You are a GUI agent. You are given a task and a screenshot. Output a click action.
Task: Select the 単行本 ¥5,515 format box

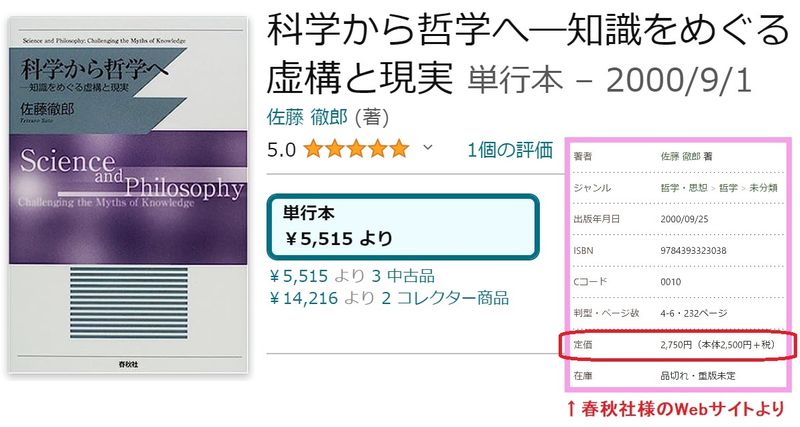[403, 227]
